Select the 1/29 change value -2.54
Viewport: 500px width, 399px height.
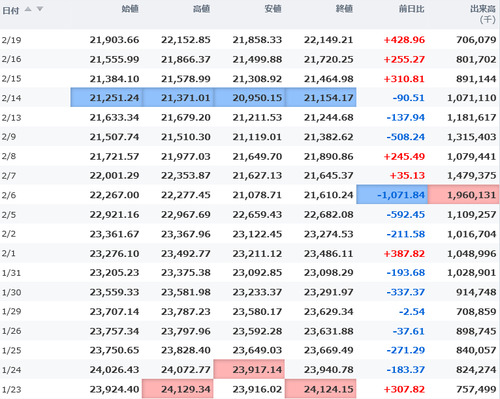point(412,311)
